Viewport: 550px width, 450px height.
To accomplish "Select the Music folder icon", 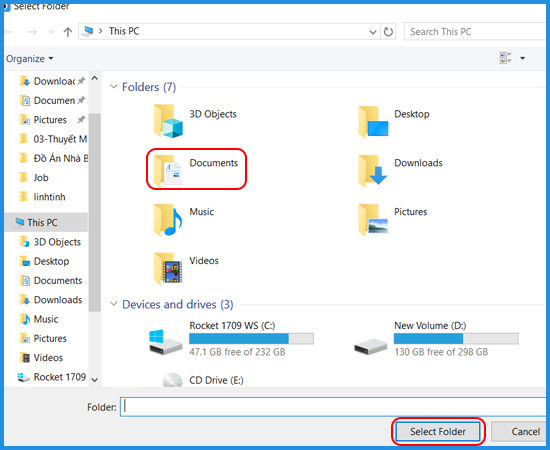I will coord(168,219).
